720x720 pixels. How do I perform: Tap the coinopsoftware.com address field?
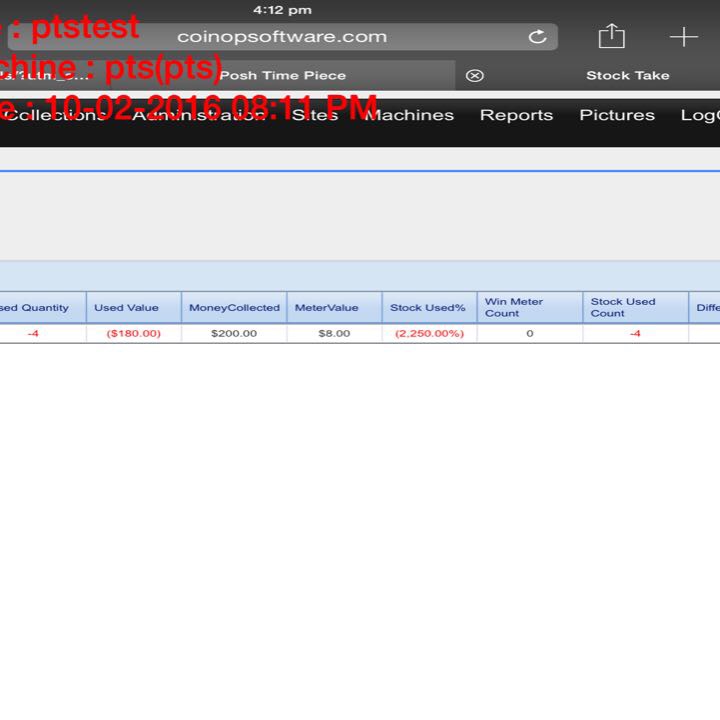point(282,37)
